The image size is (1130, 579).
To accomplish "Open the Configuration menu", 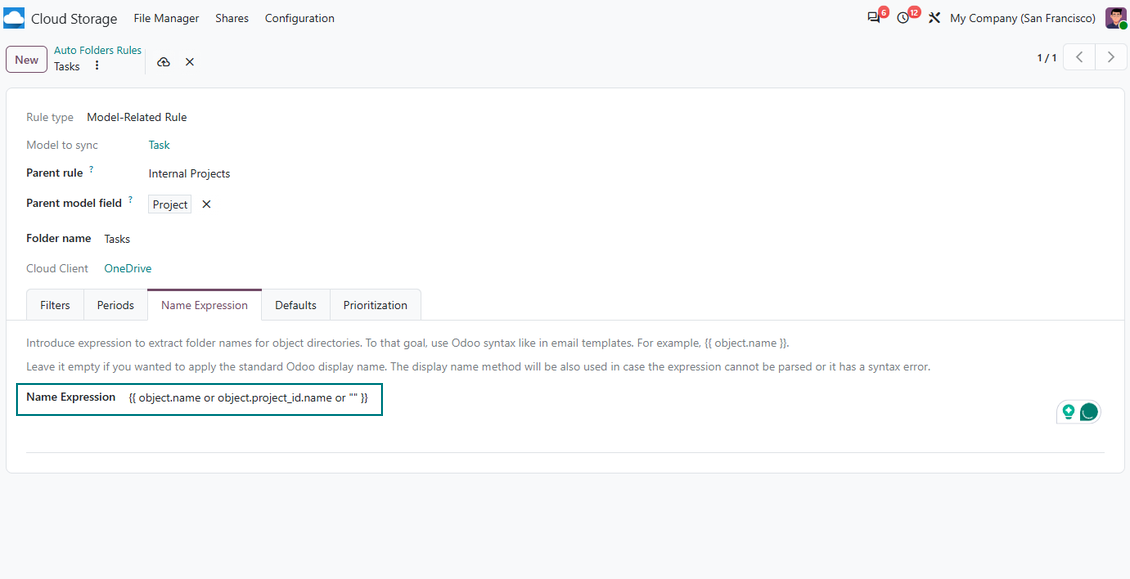I will (300, 18).
